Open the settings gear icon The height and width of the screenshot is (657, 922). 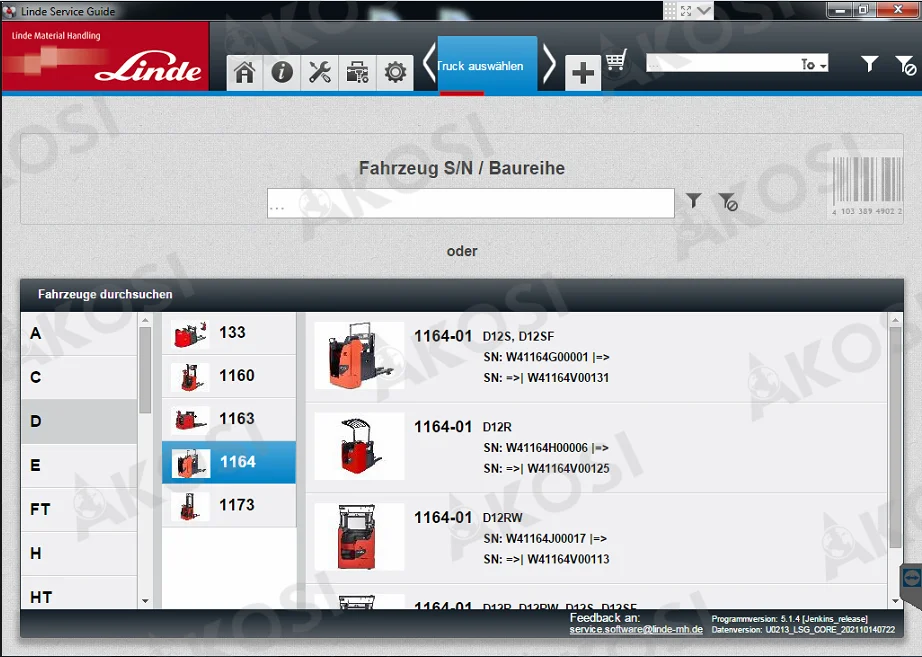click(395, 72)
